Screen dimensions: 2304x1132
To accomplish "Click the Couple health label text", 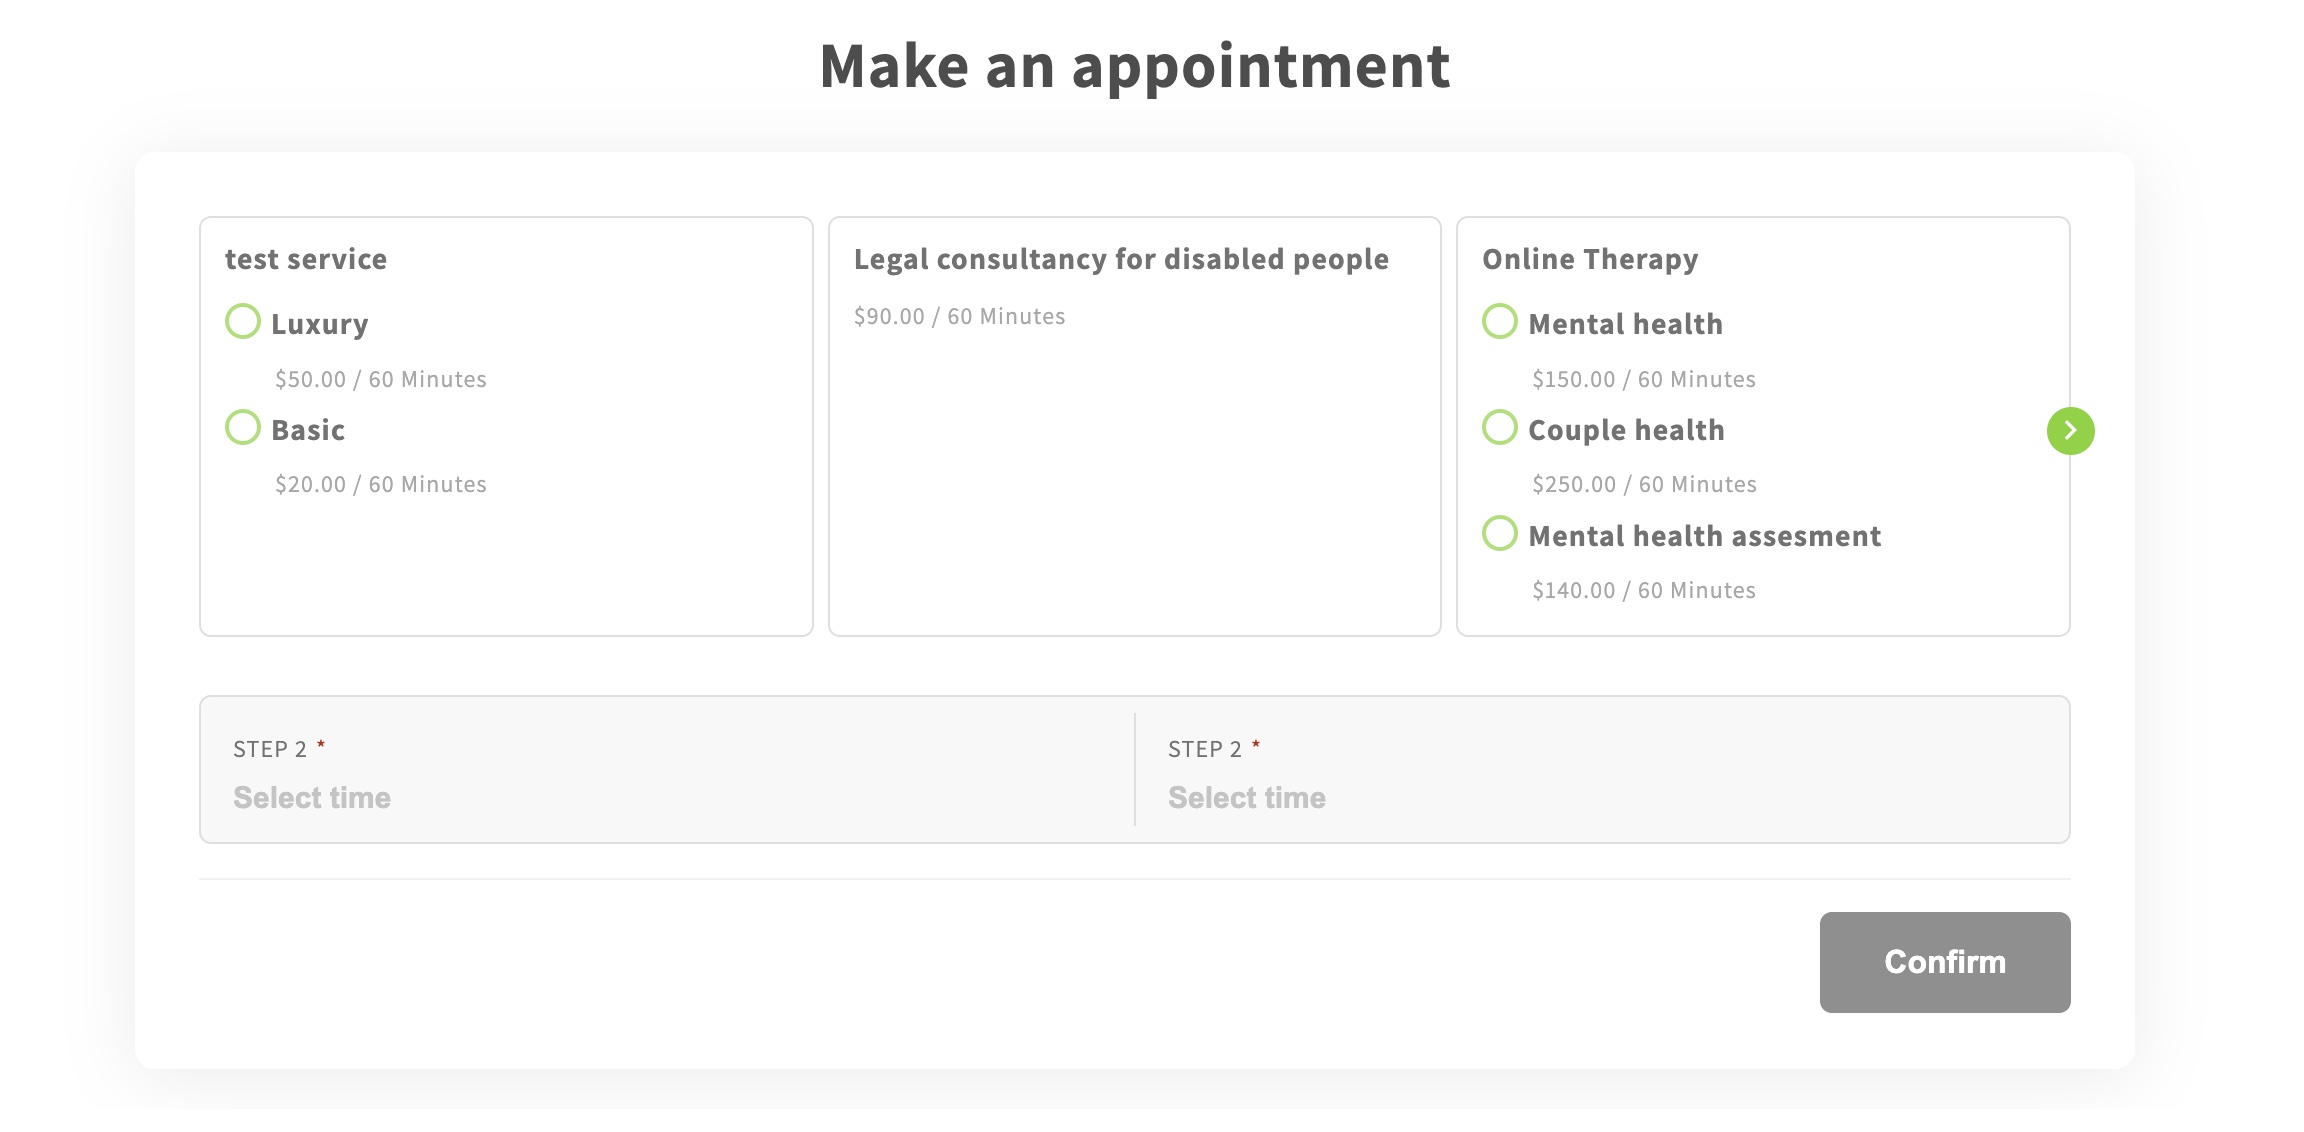I will 1626,430.
